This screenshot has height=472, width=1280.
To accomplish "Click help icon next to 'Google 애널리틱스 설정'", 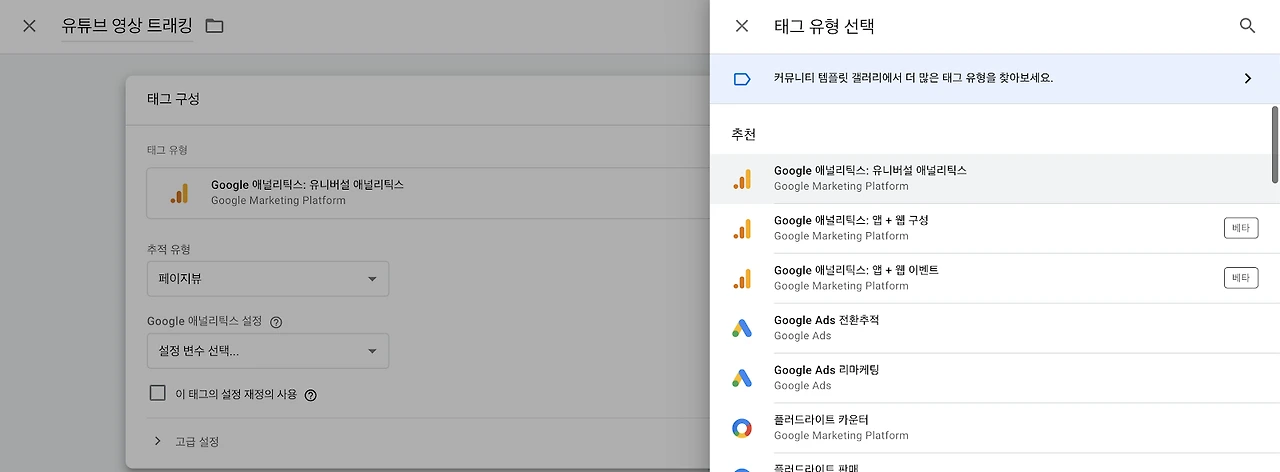I will point(276,322).
